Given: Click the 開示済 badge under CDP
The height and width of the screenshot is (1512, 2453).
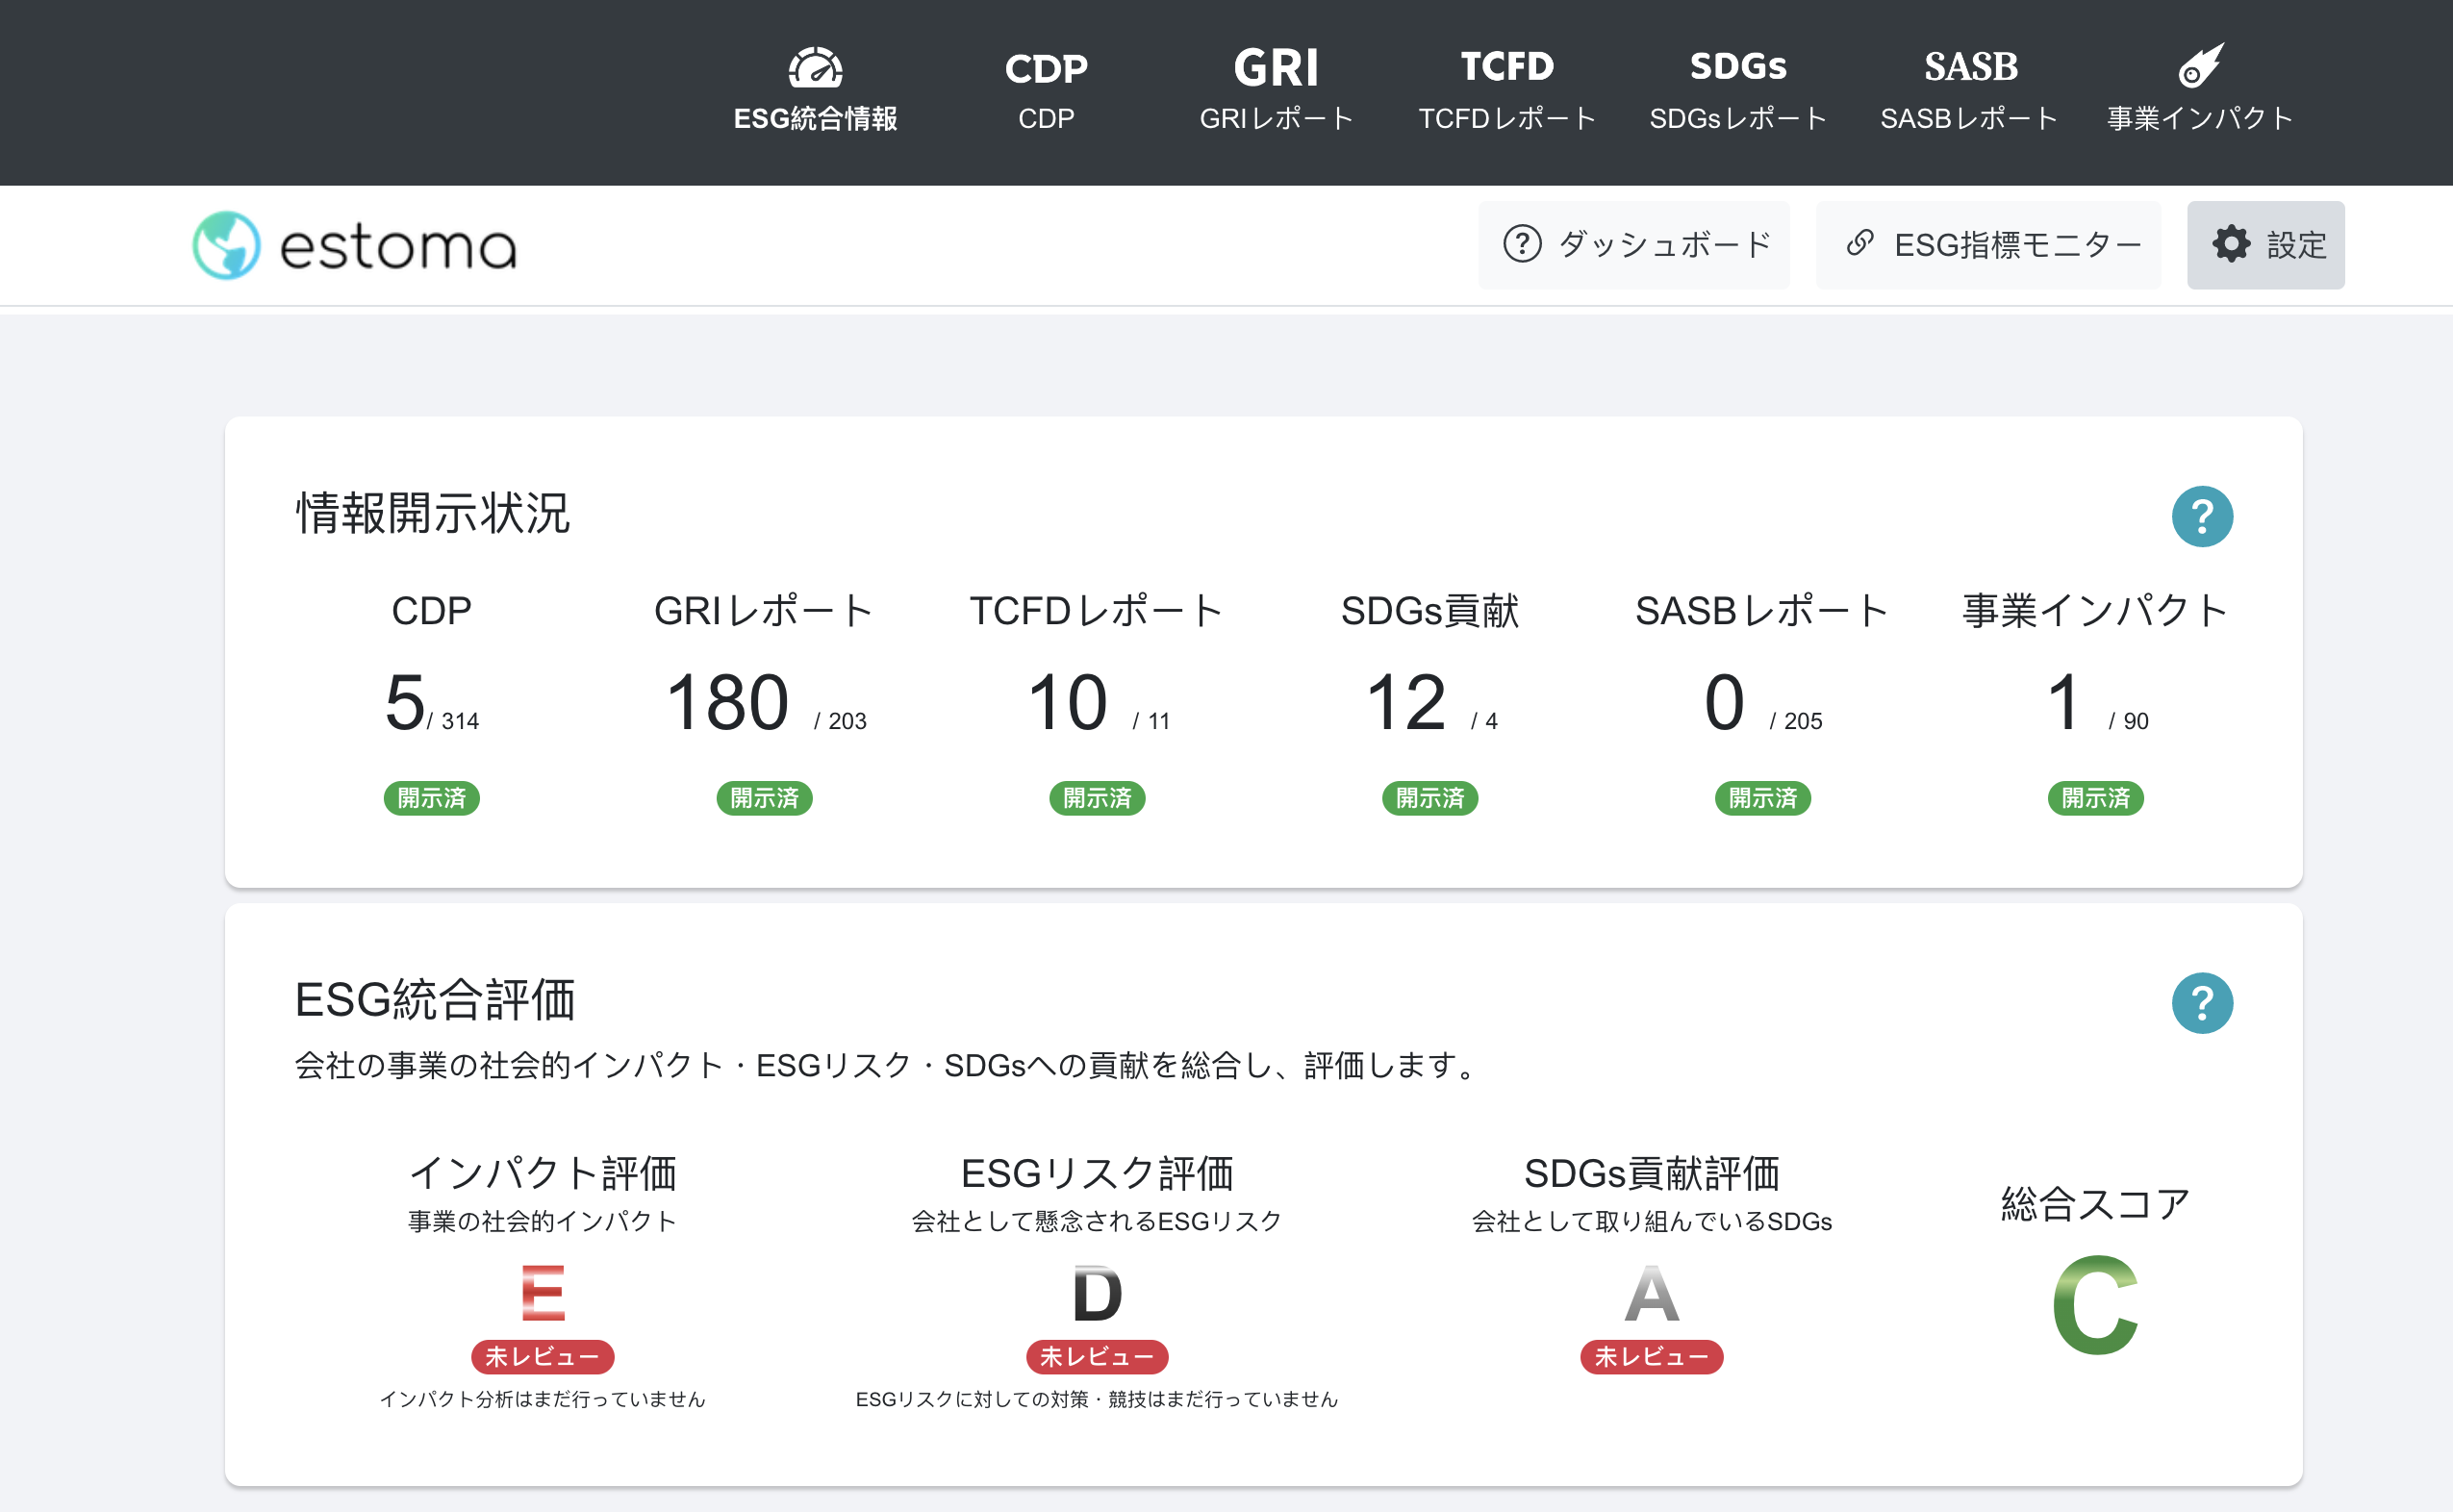Looking at the screenshot, I should (431, 798).
